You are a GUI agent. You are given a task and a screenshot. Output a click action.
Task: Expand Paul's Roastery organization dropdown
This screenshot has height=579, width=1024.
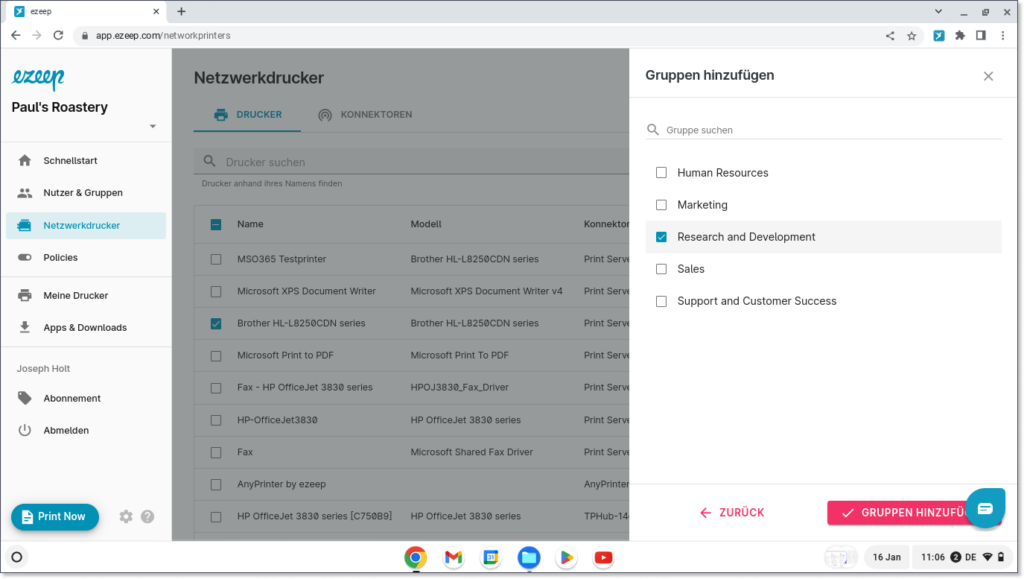tap(153, 126)
